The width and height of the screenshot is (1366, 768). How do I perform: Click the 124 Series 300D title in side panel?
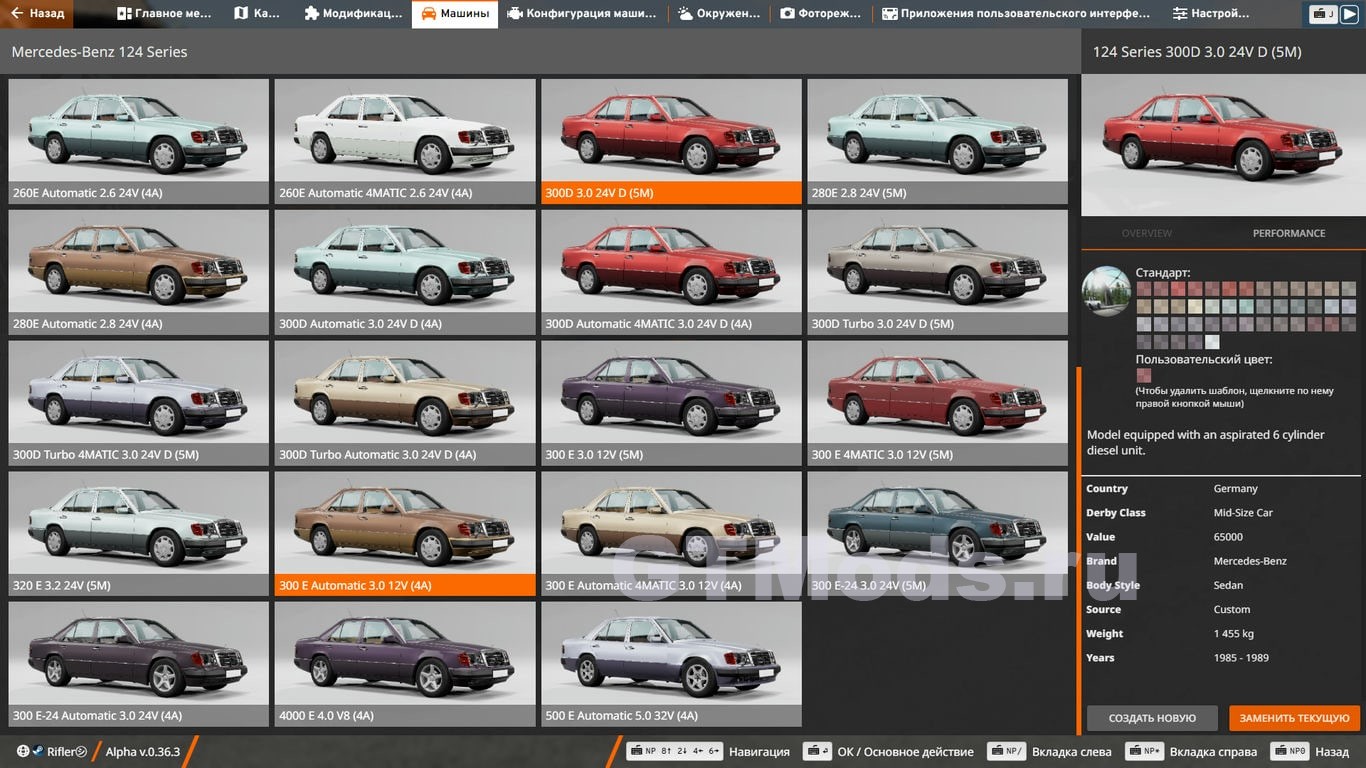1197,52
